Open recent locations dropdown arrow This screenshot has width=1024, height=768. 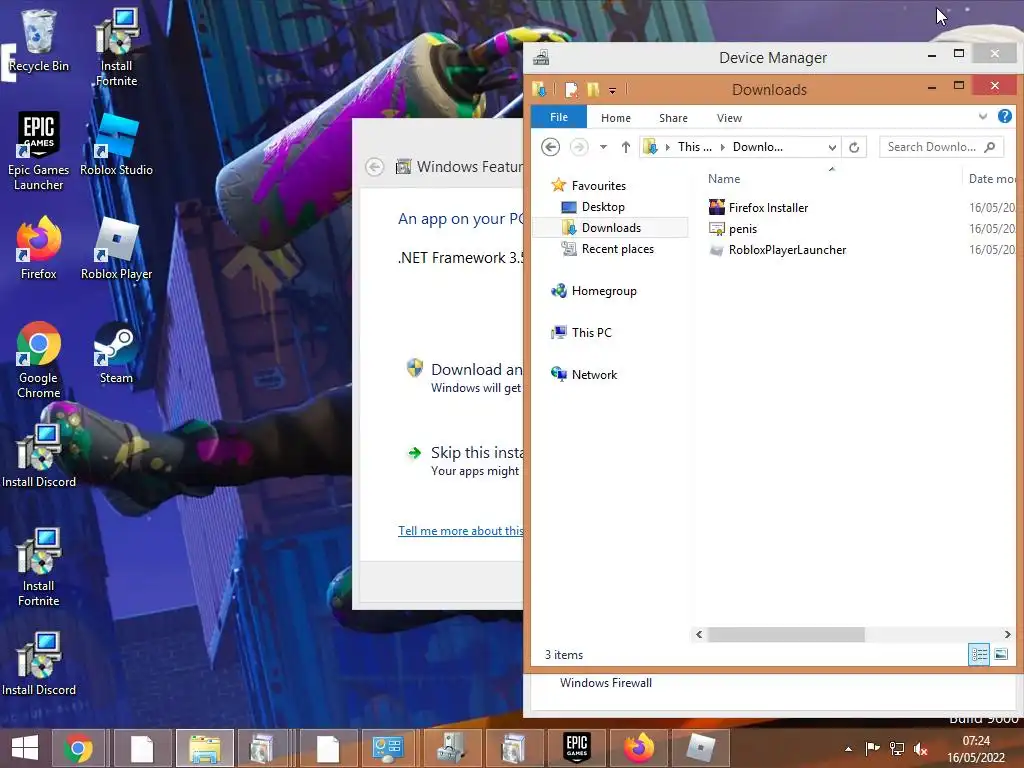603,147
